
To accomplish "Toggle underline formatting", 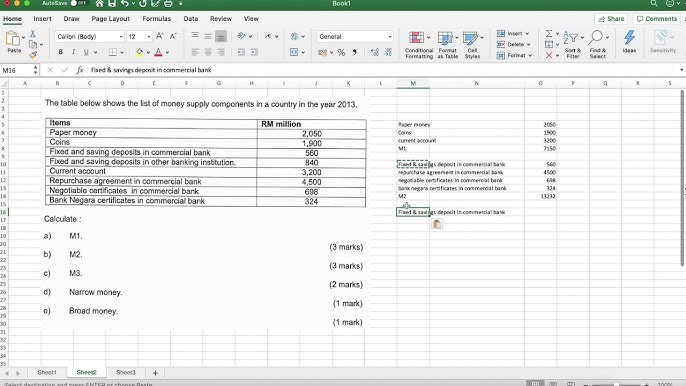I will [x=86, y=52].
